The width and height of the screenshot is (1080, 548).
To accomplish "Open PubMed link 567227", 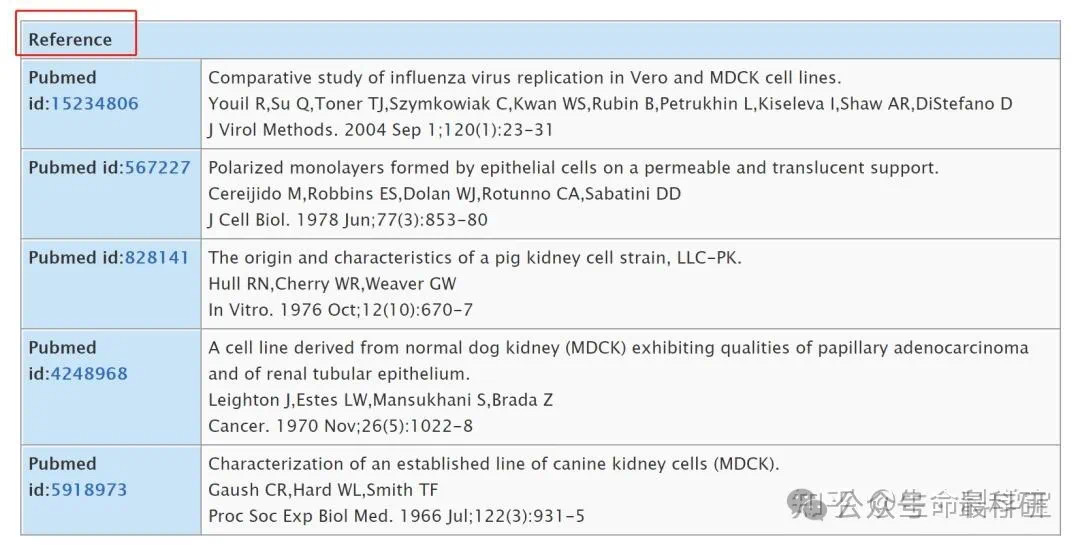I will click(157, 168).
